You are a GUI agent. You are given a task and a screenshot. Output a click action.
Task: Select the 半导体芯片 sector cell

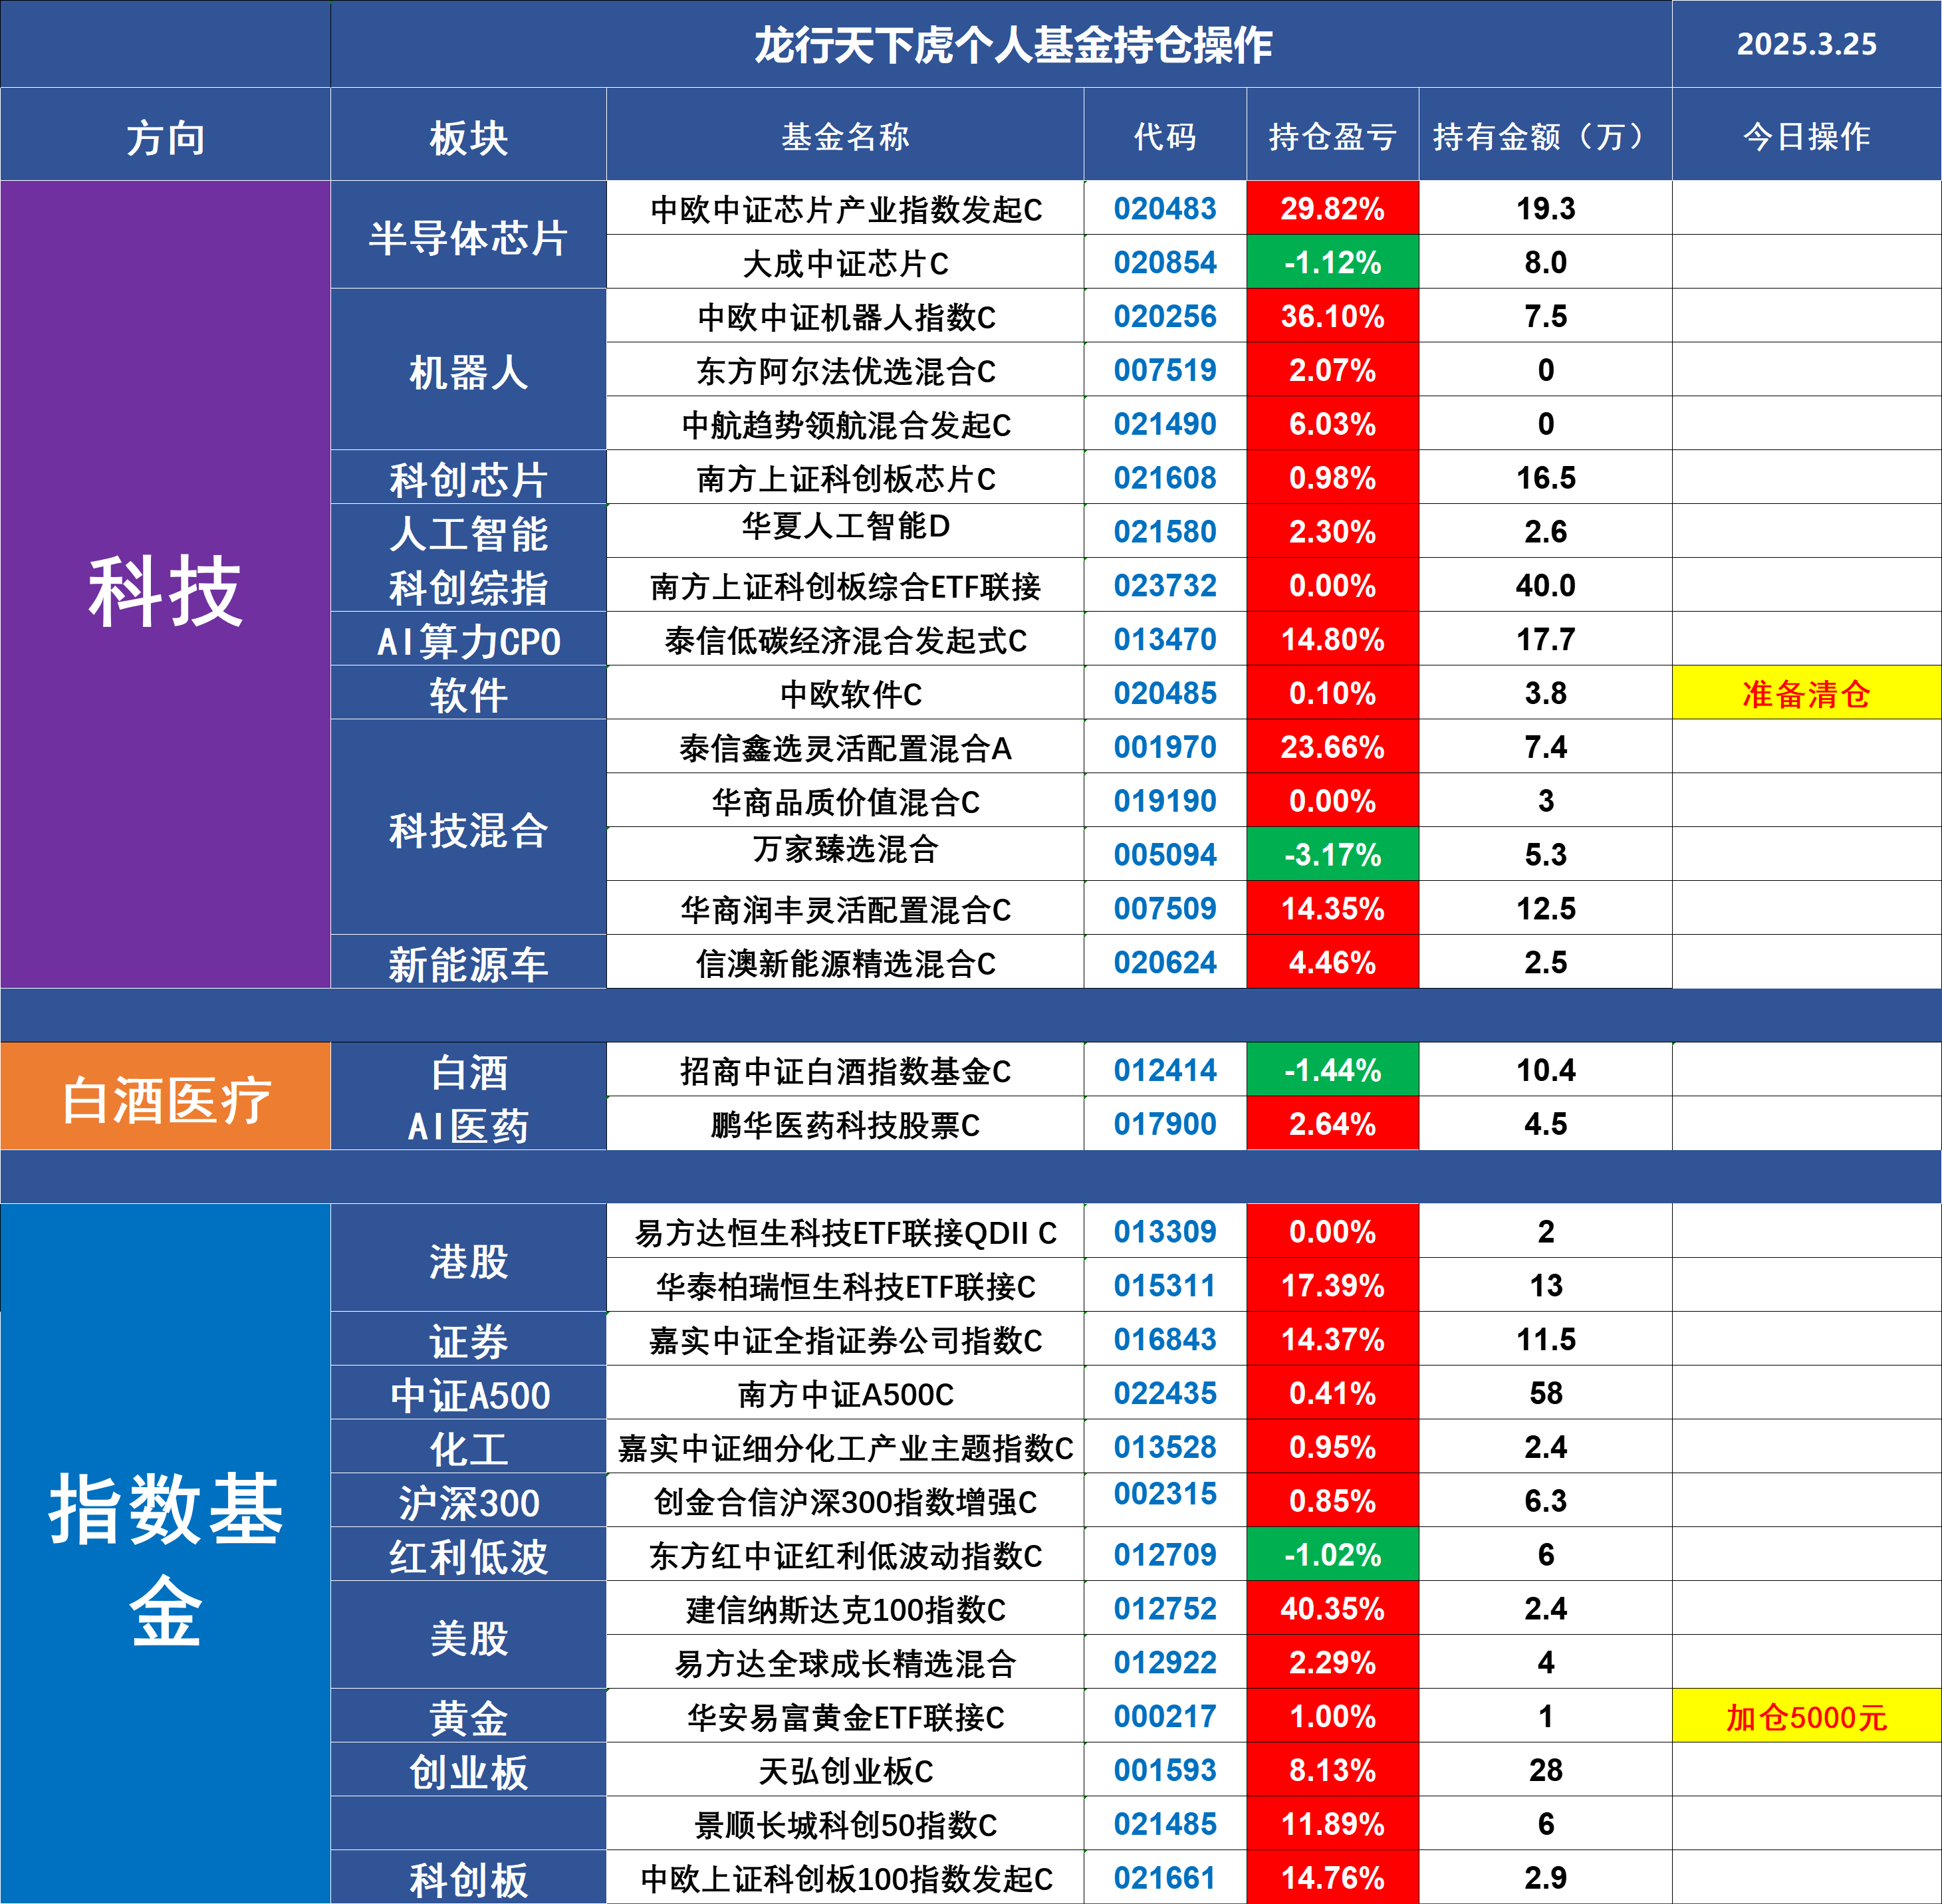click(468, 235)
